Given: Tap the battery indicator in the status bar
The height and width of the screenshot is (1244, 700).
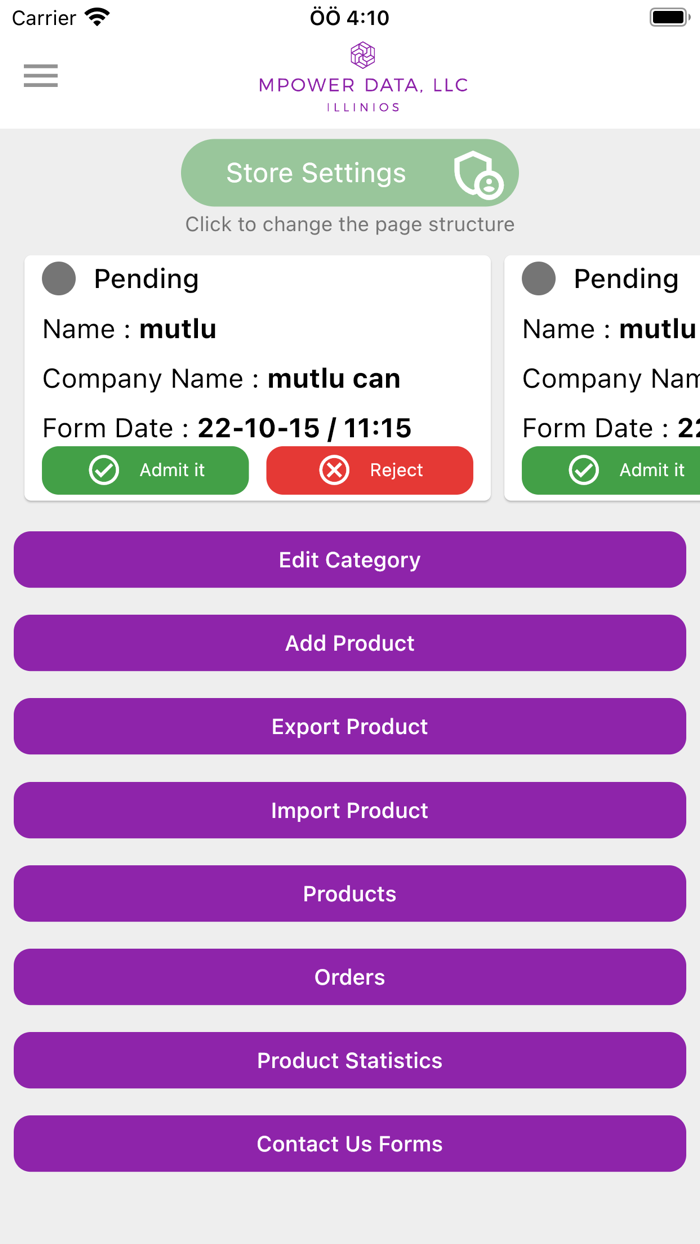Looking at the screenshot, I should pyautogui.click(x=668, y=16).
